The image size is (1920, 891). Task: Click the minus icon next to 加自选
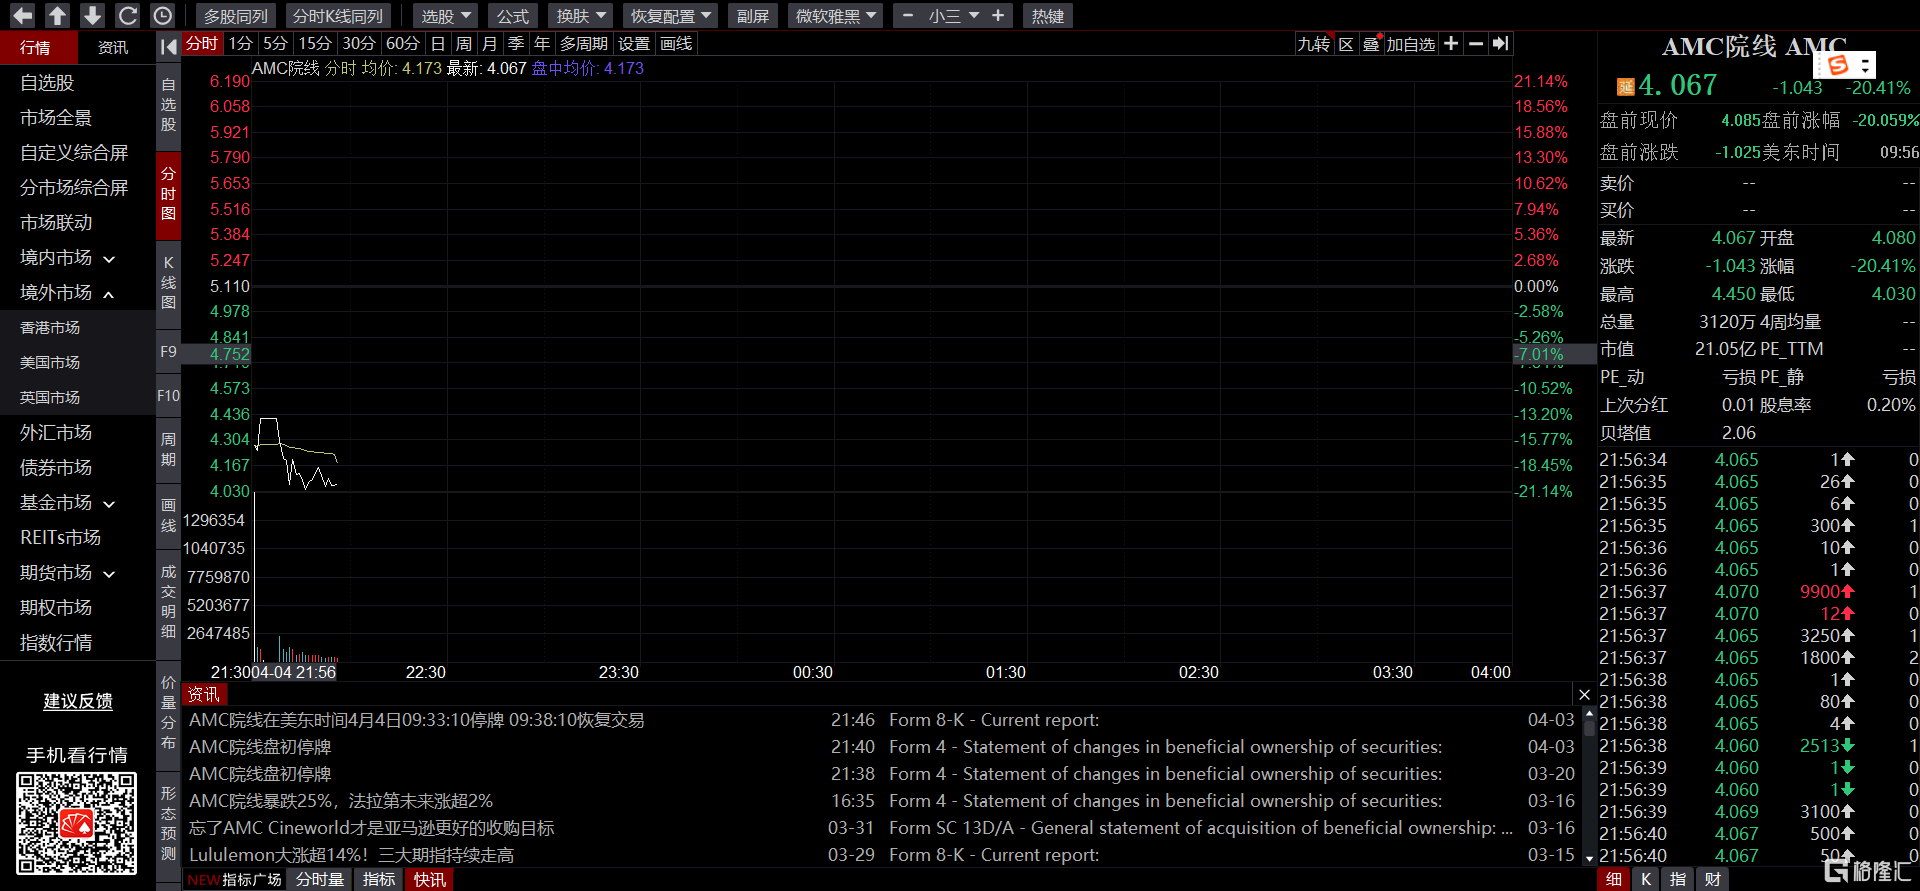pyautogui.click(x=1475, y=44)
